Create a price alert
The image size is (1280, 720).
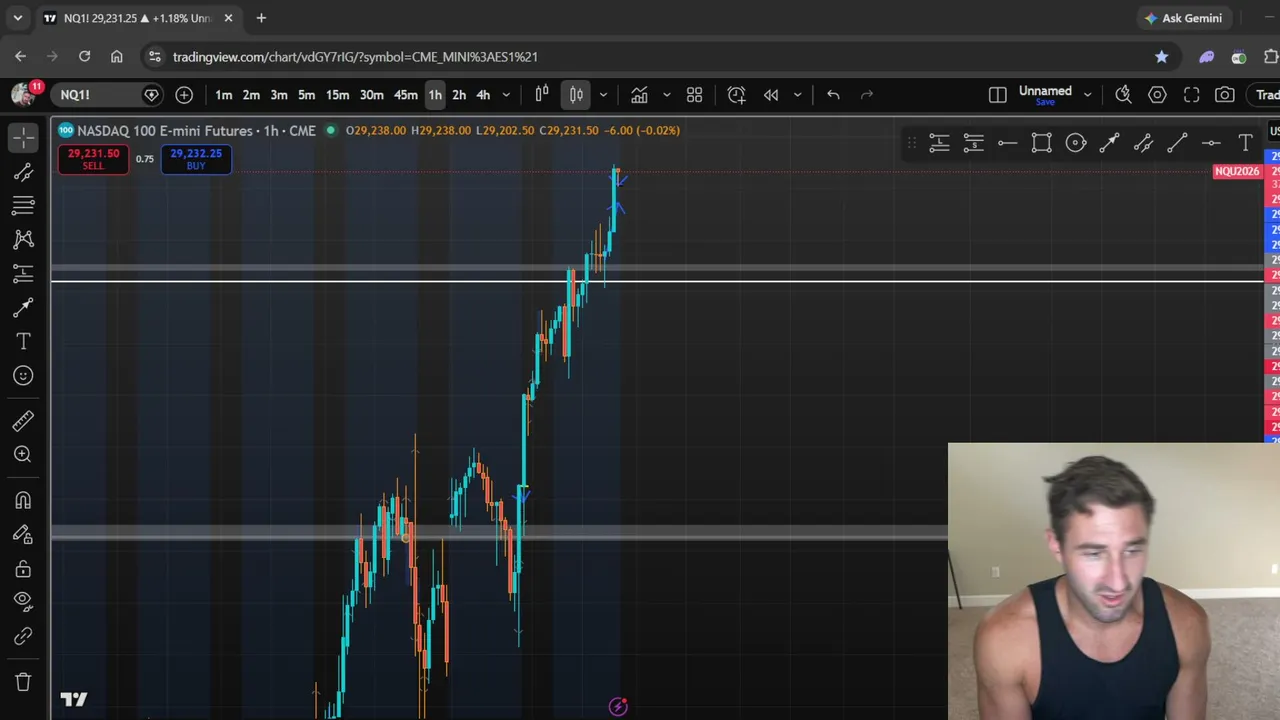(x=737, y=95)
